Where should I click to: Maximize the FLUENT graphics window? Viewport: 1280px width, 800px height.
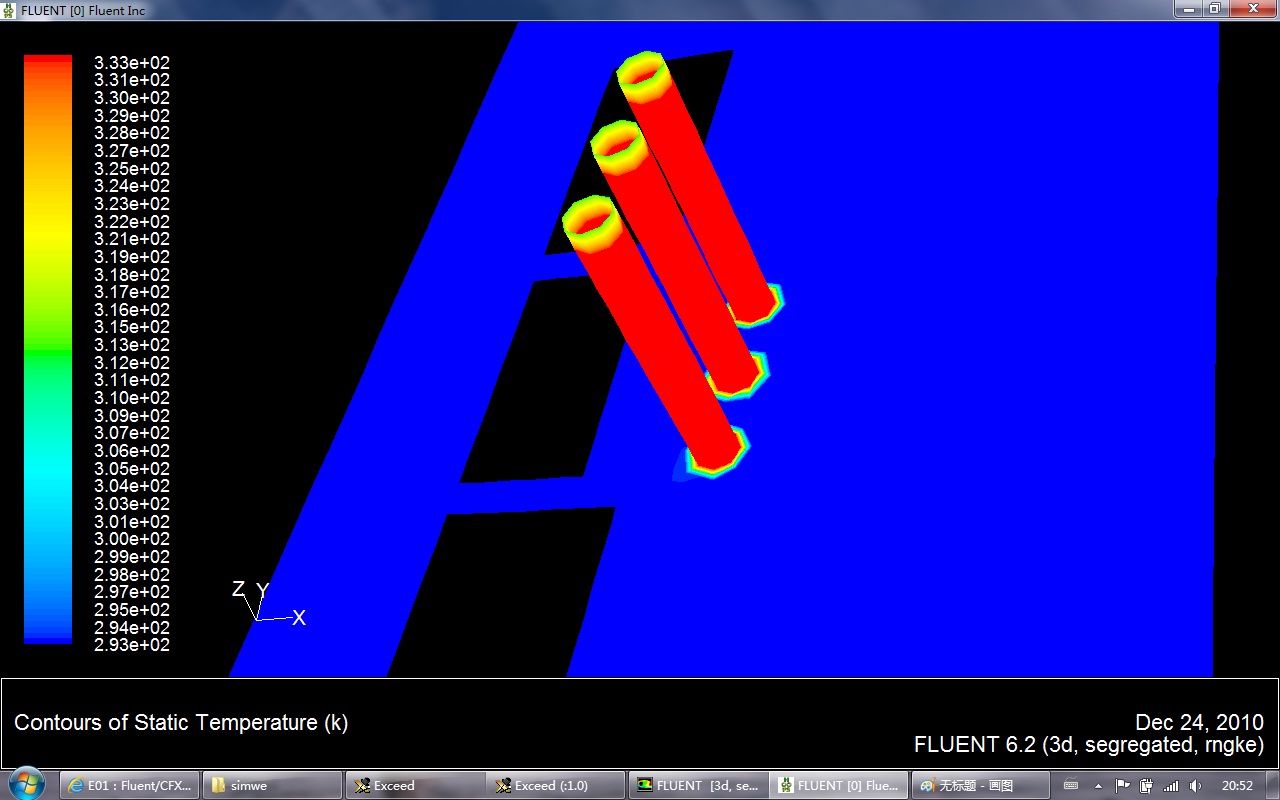1214,9
